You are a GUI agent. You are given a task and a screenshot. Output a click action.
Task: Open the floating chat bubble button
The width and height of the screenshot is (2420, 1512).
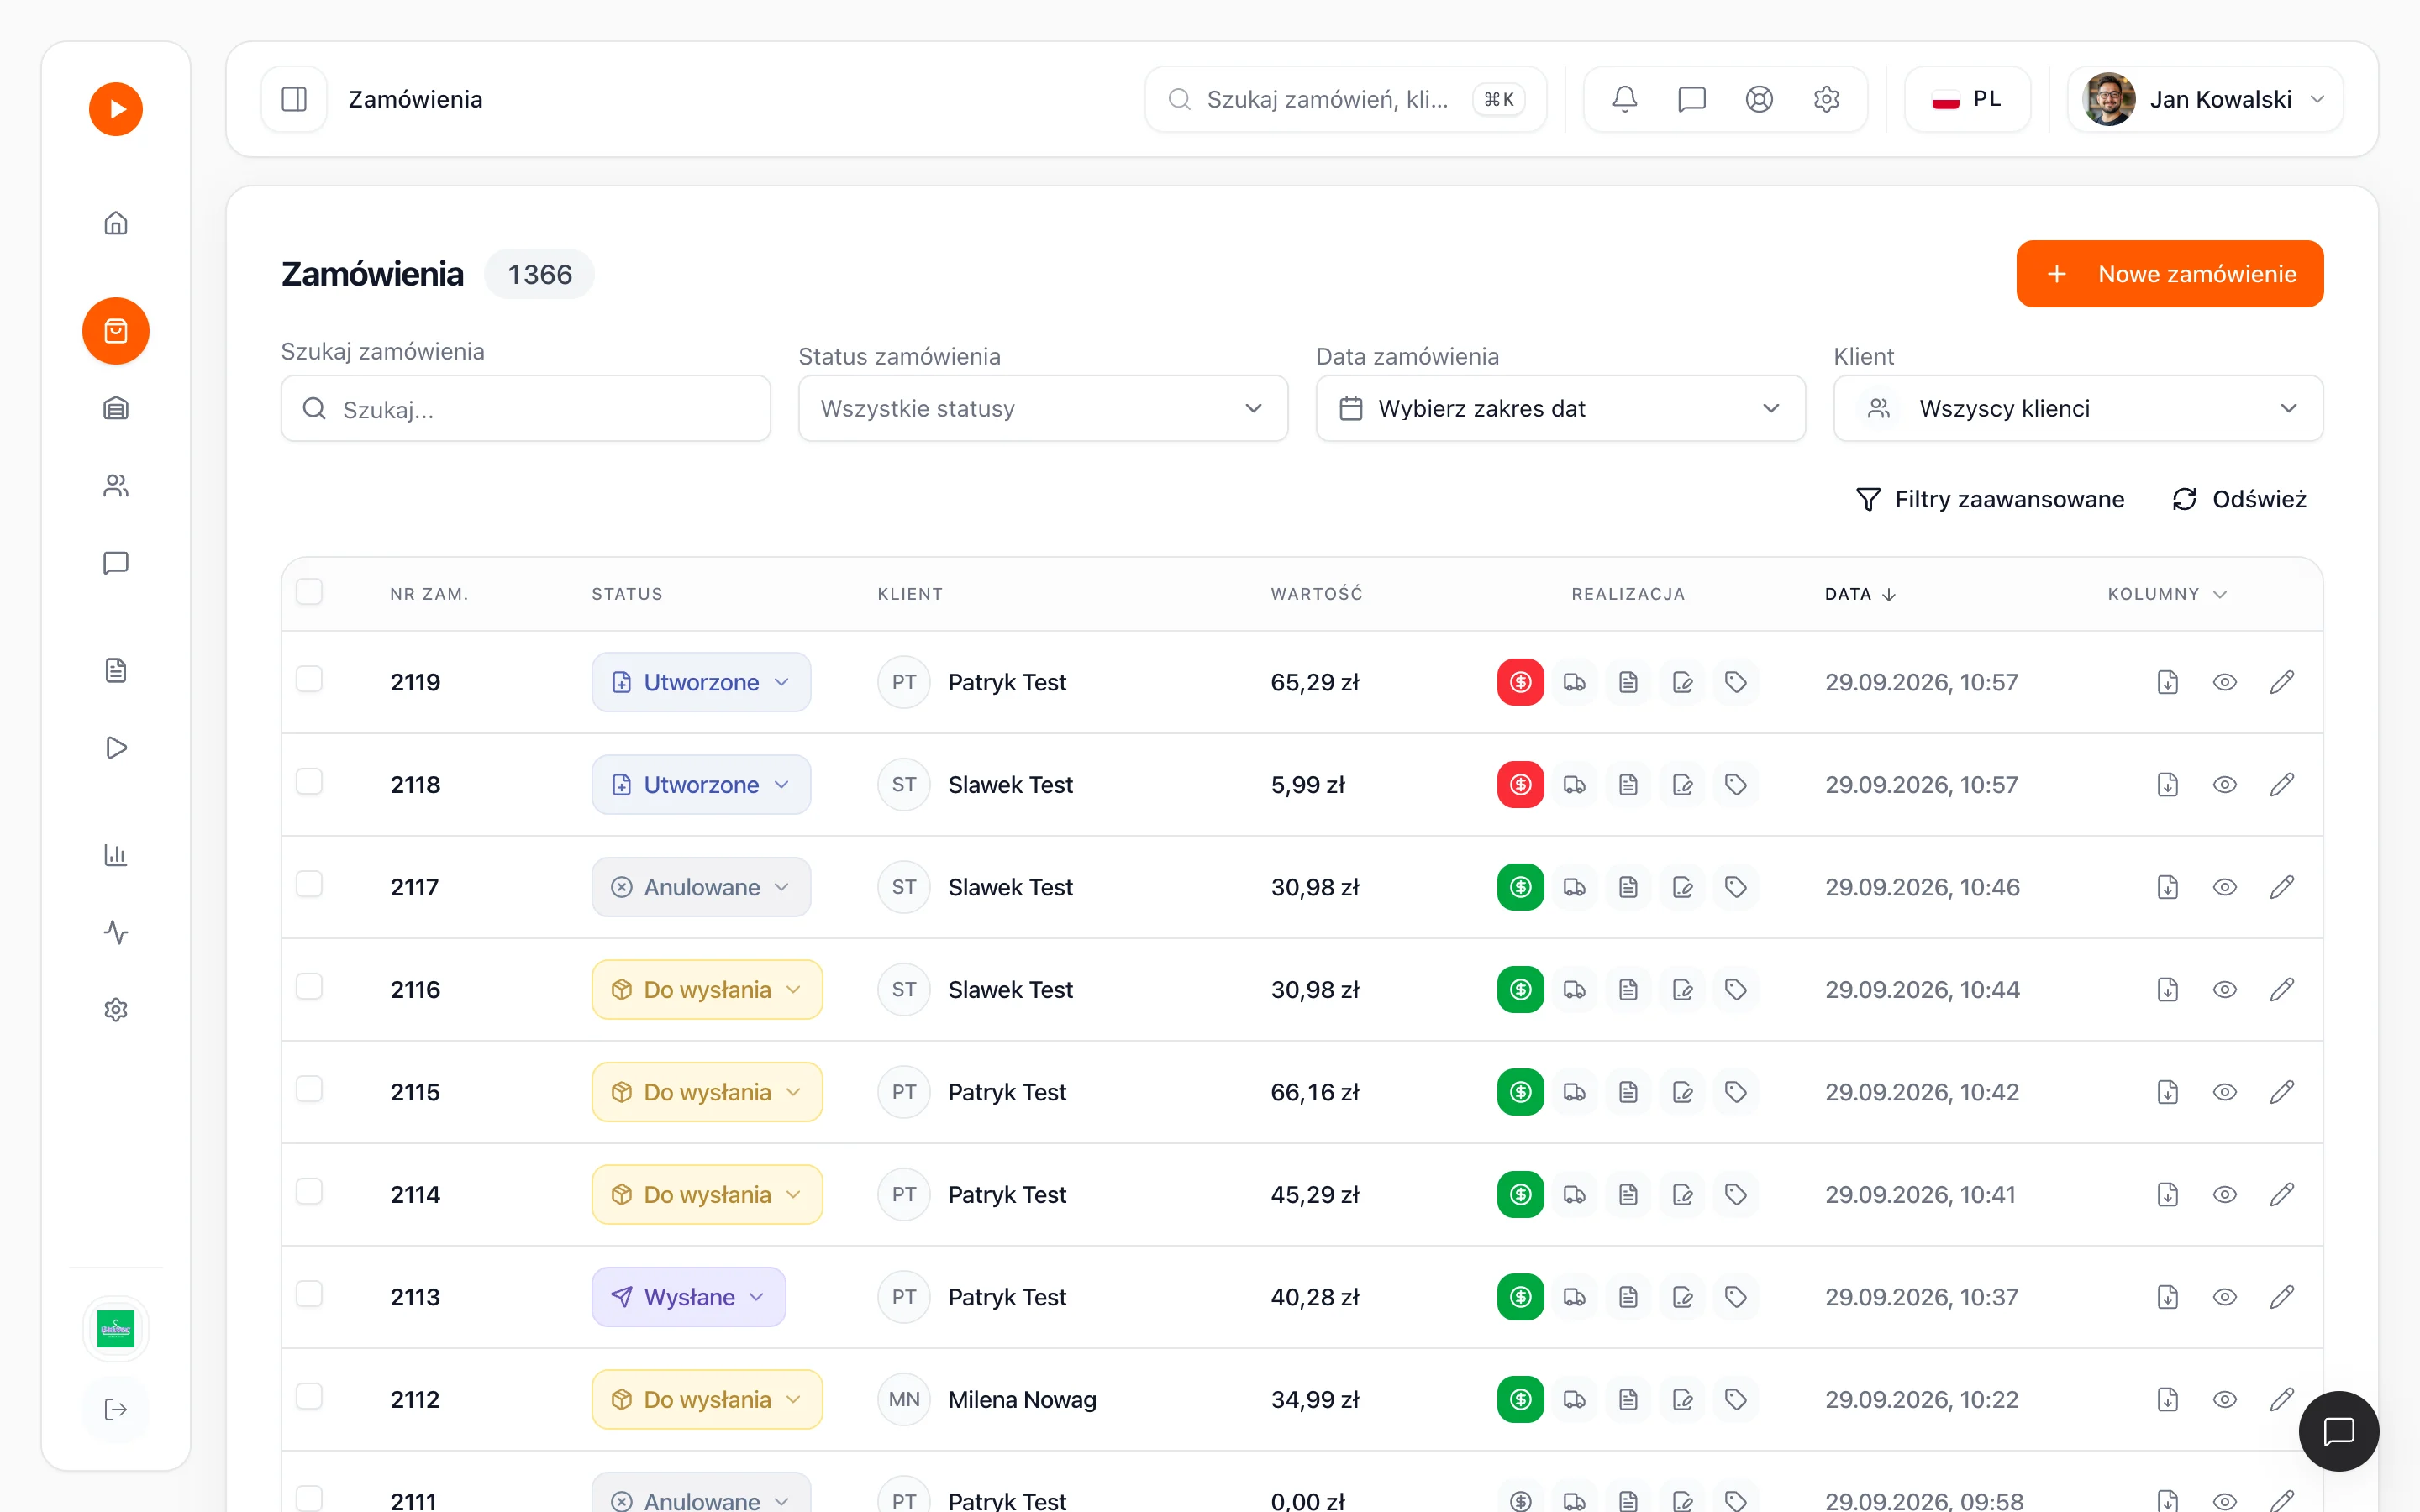pyautogui.click(x=2339, y=1431)
